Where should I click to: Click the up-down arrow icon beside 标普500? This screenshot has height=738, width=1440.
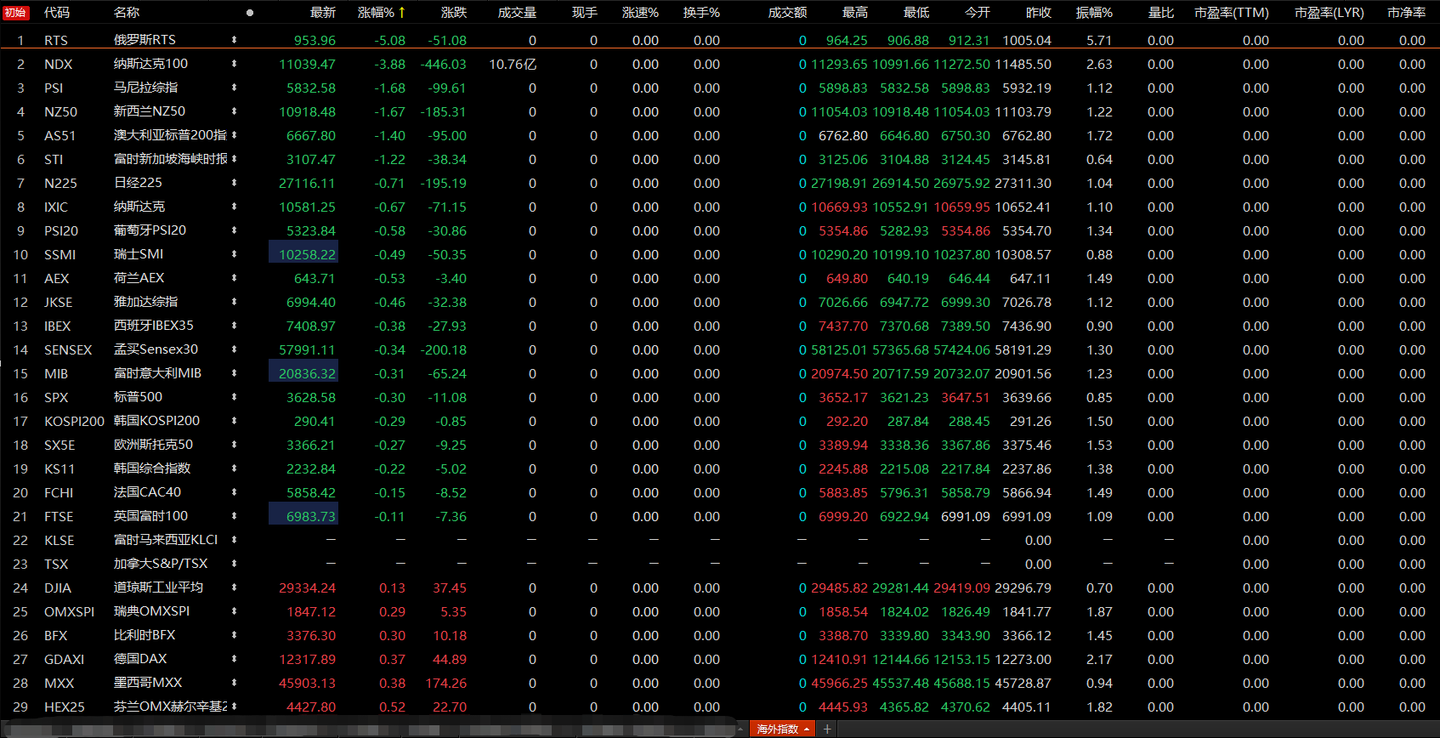pos(234,397)
